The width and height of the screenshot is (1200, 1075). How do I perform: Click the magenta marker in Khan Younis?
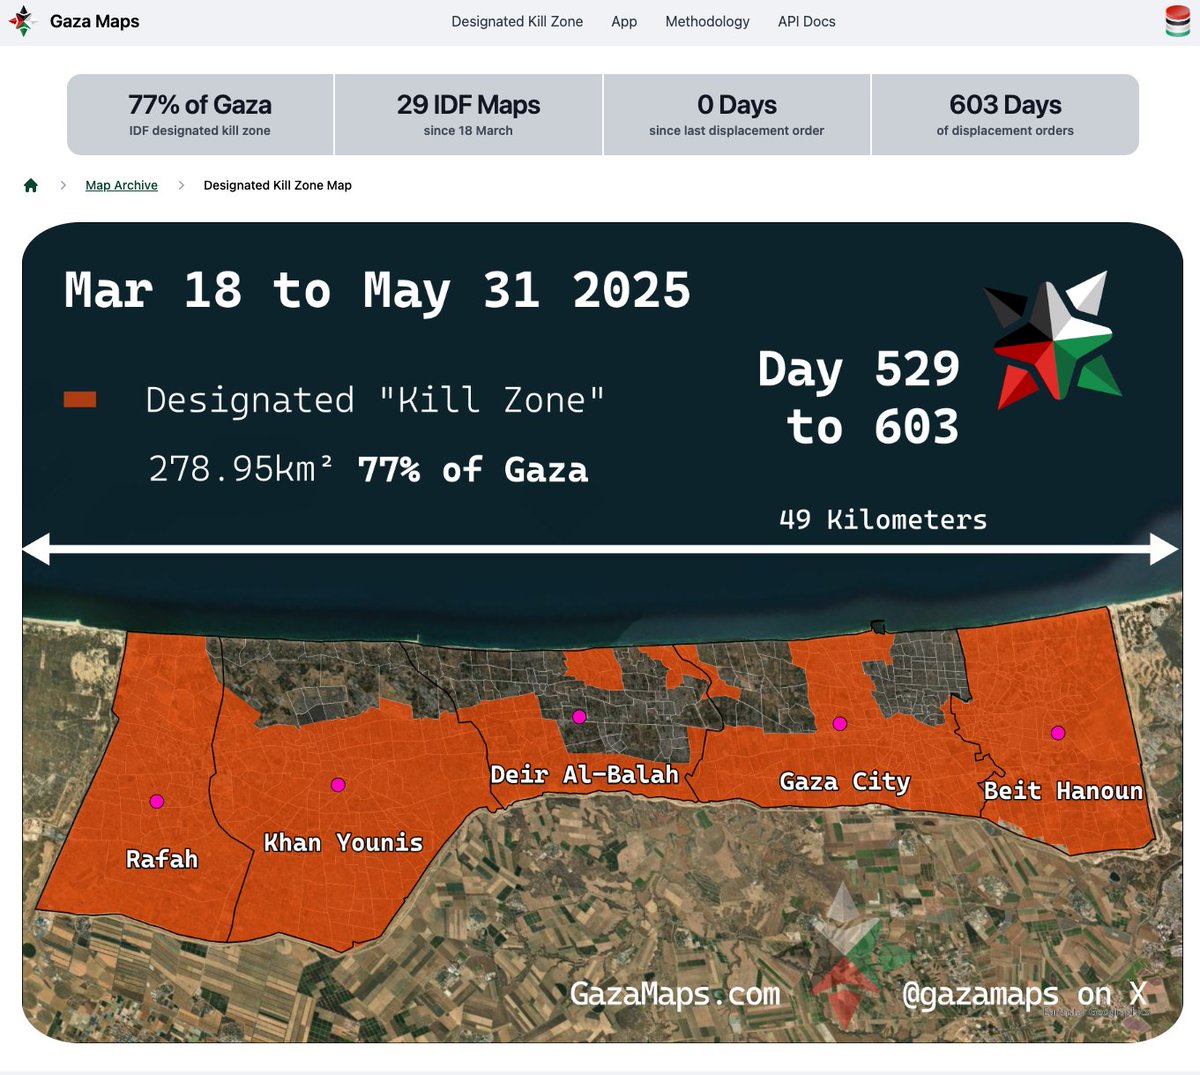tap(338, 785)
